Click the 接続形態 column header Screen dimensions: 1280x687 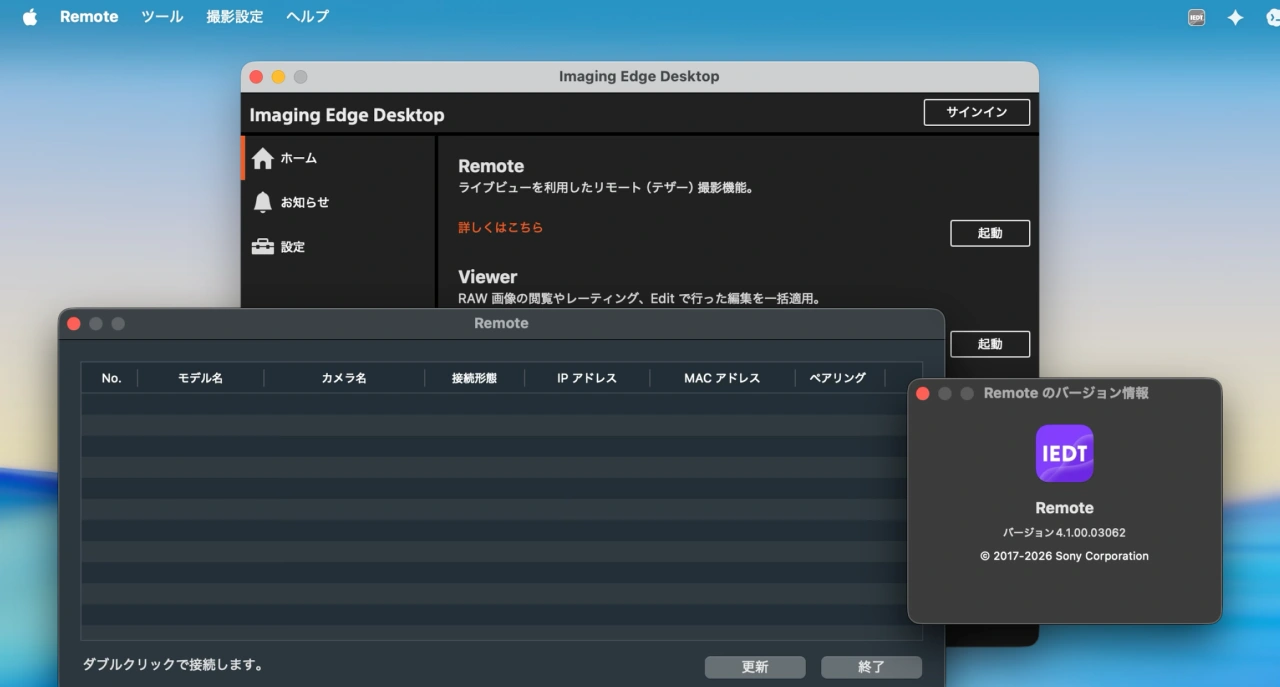coord(474,378)
